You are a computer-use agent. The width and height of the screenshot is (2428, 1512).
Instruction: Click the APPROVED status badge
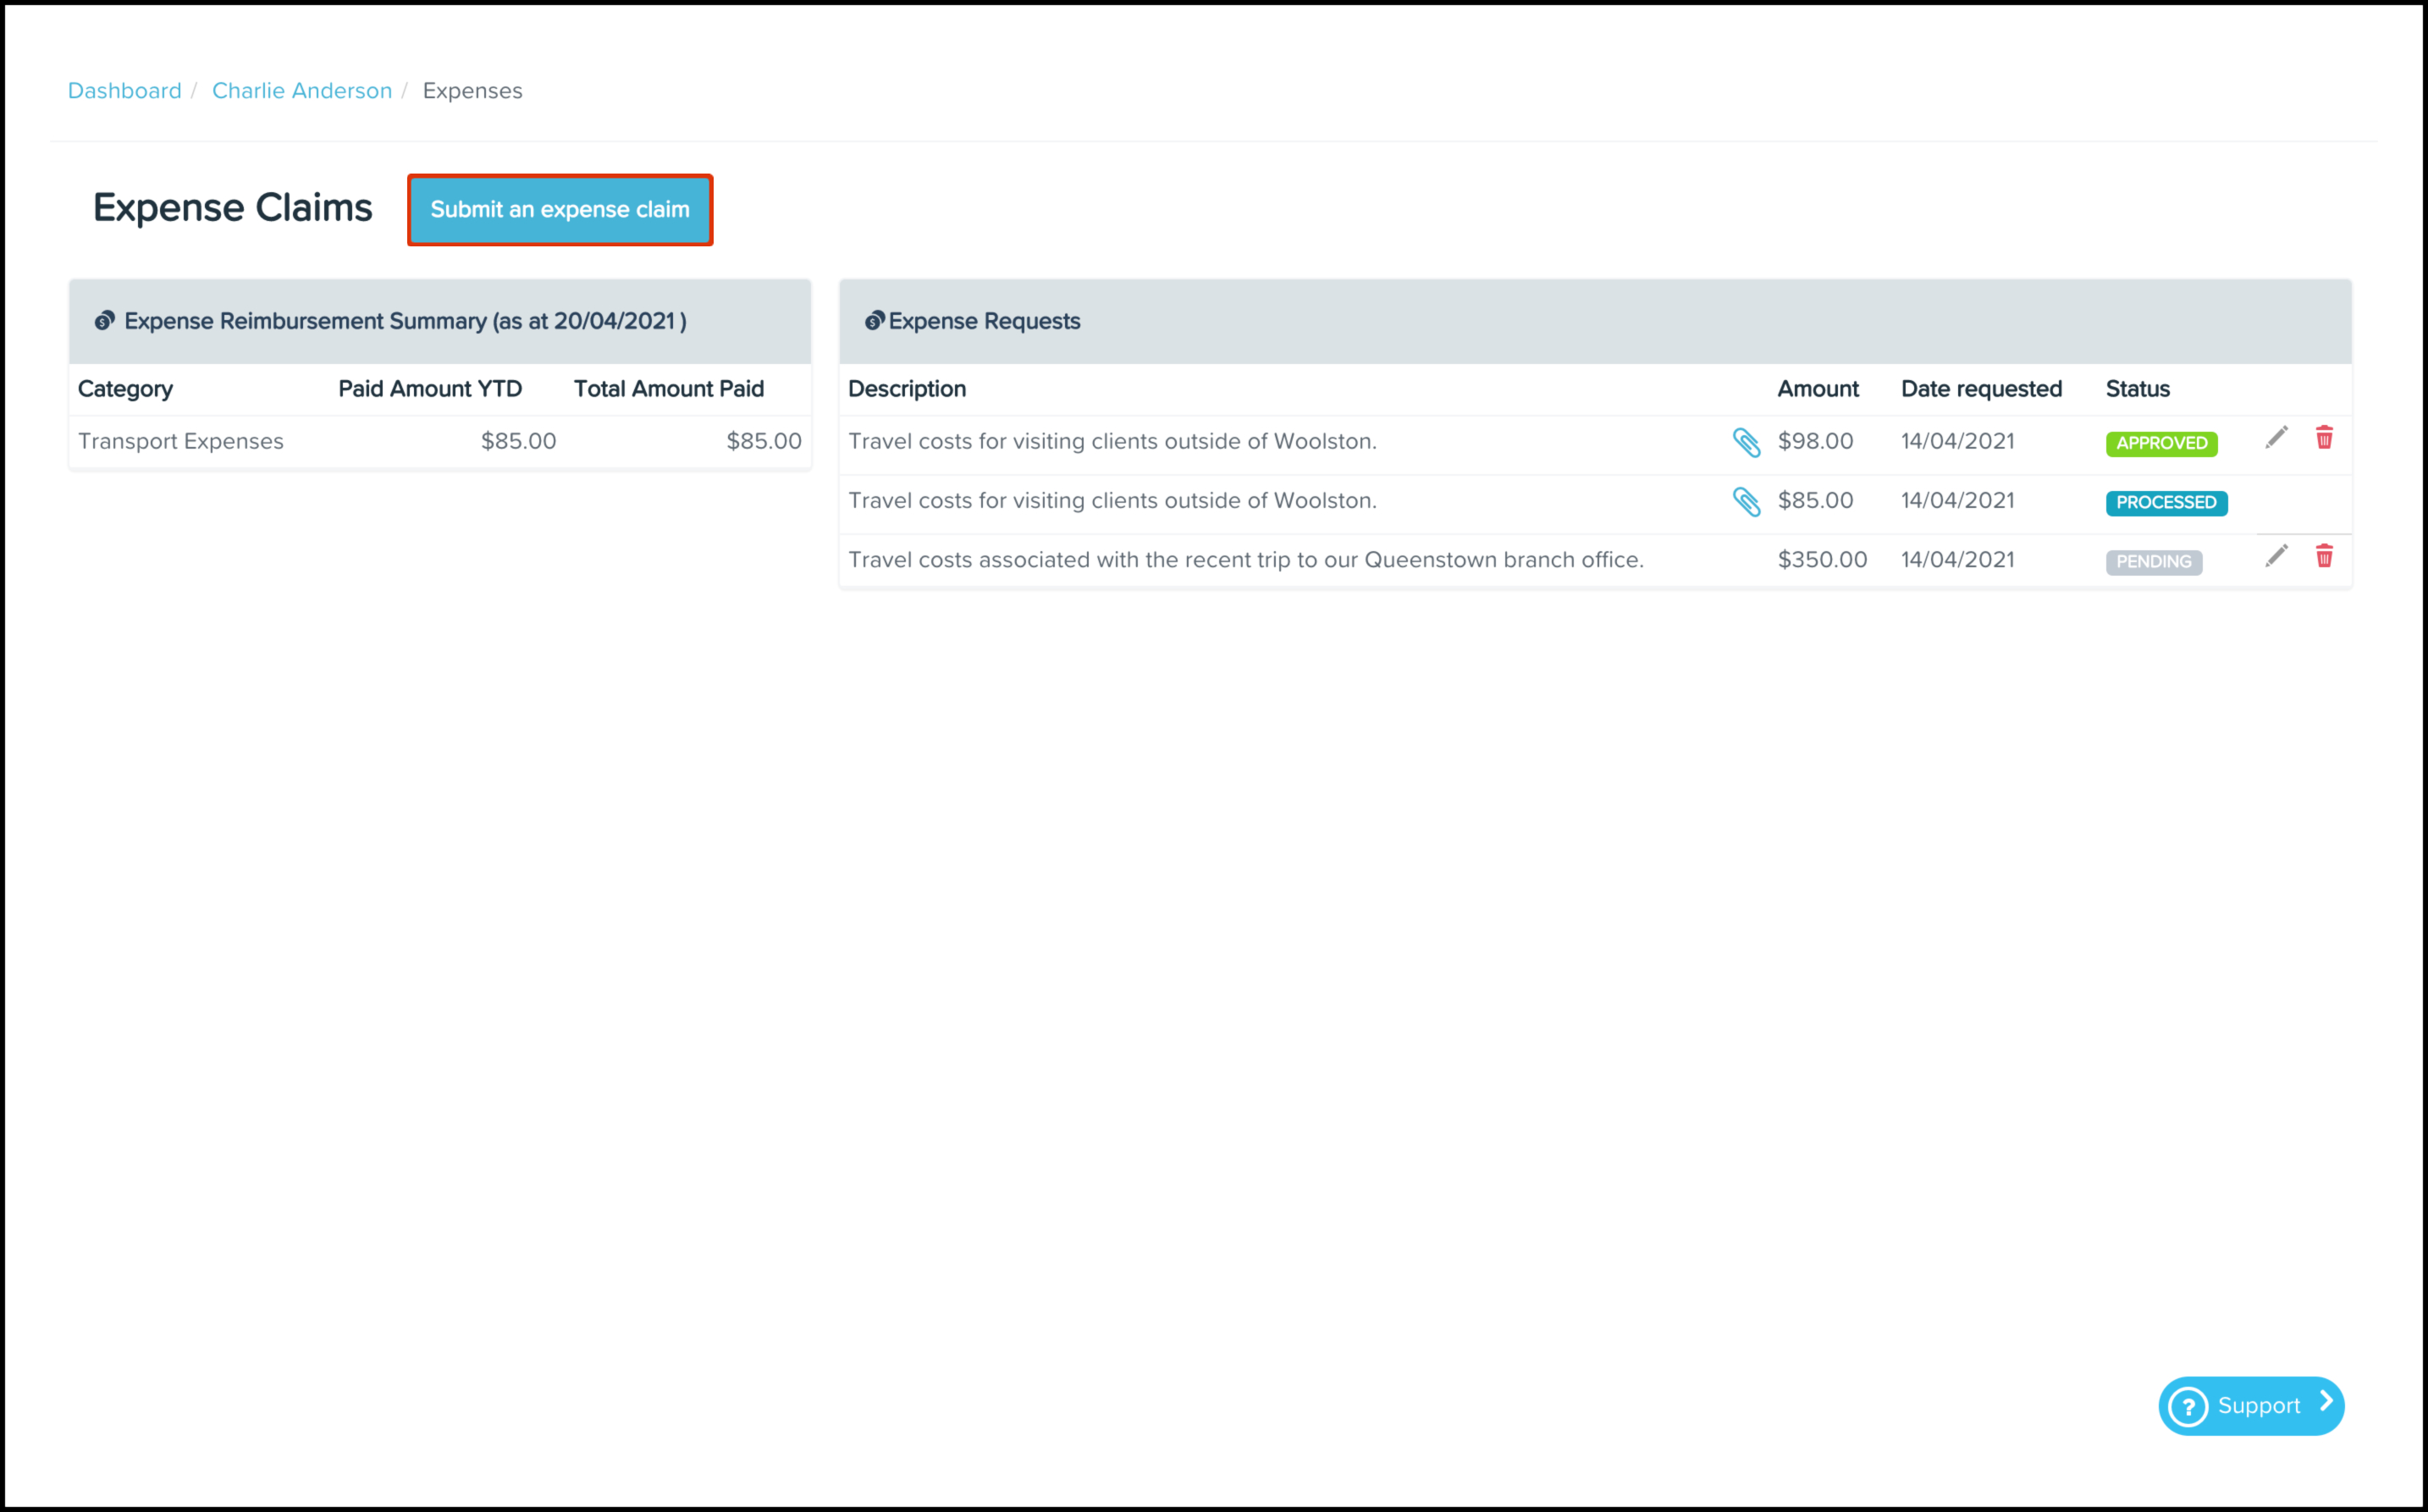point(2161,443)
